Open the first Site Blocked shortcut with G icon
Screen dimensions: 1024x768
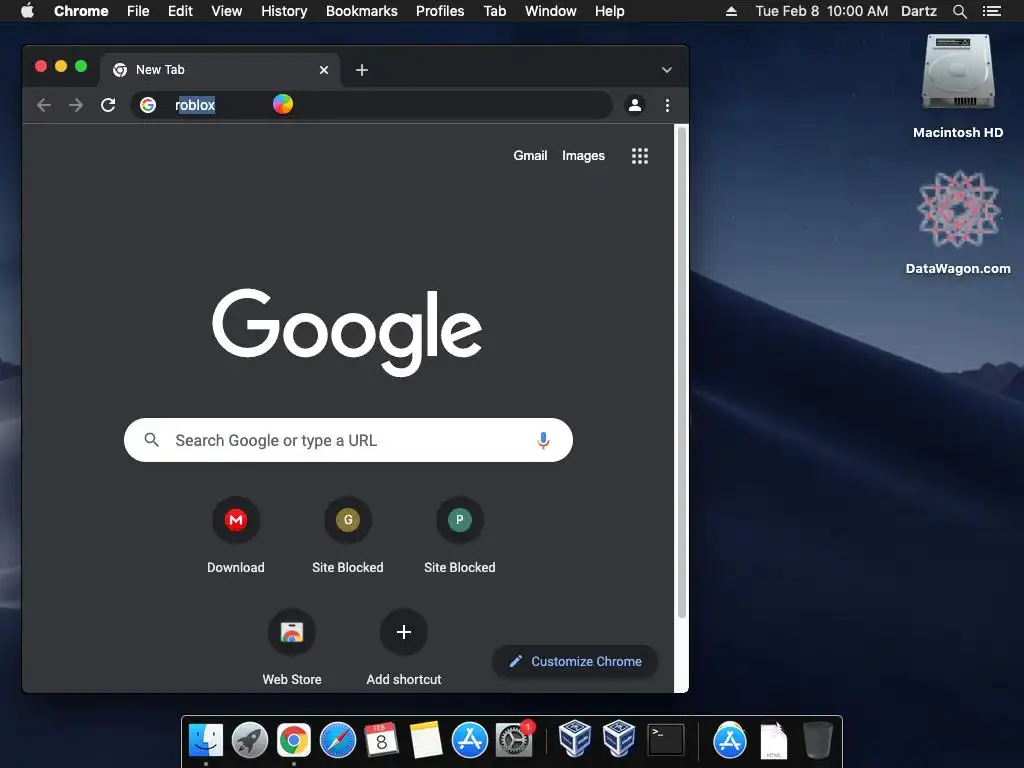point(347,536)
